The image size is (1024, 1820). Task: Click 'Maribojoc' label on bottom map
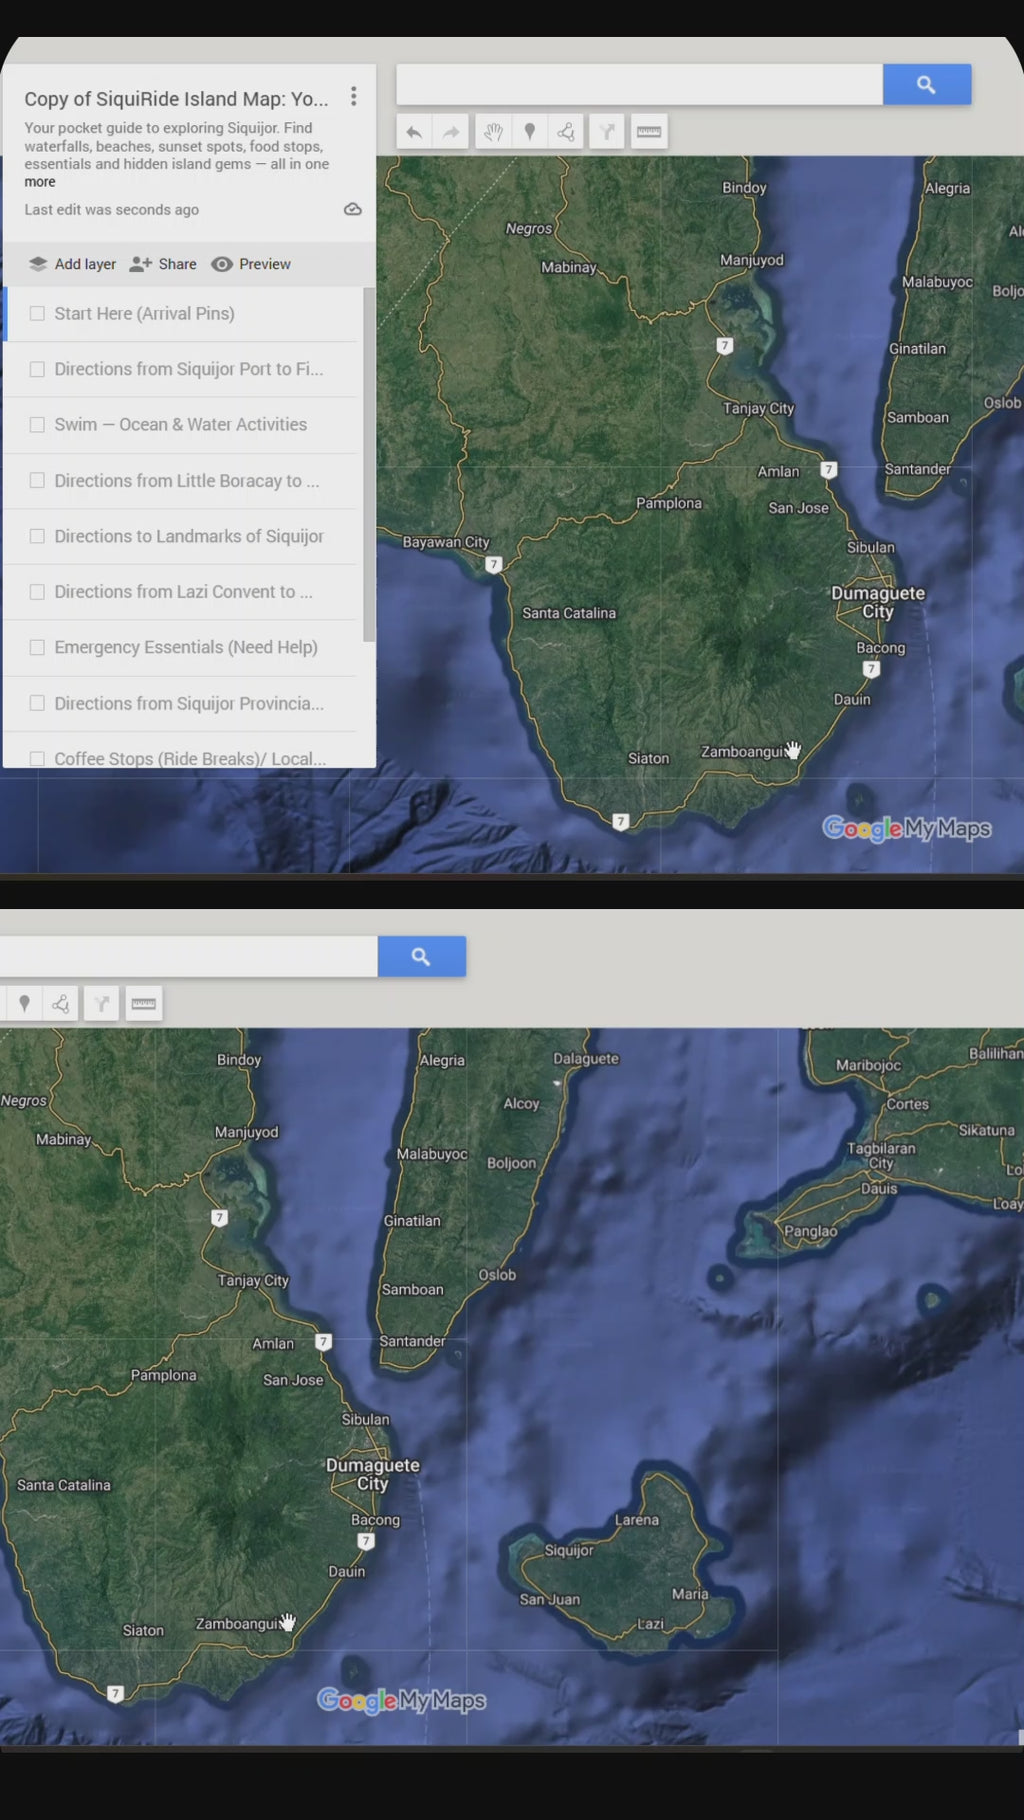click(868, 1065)
